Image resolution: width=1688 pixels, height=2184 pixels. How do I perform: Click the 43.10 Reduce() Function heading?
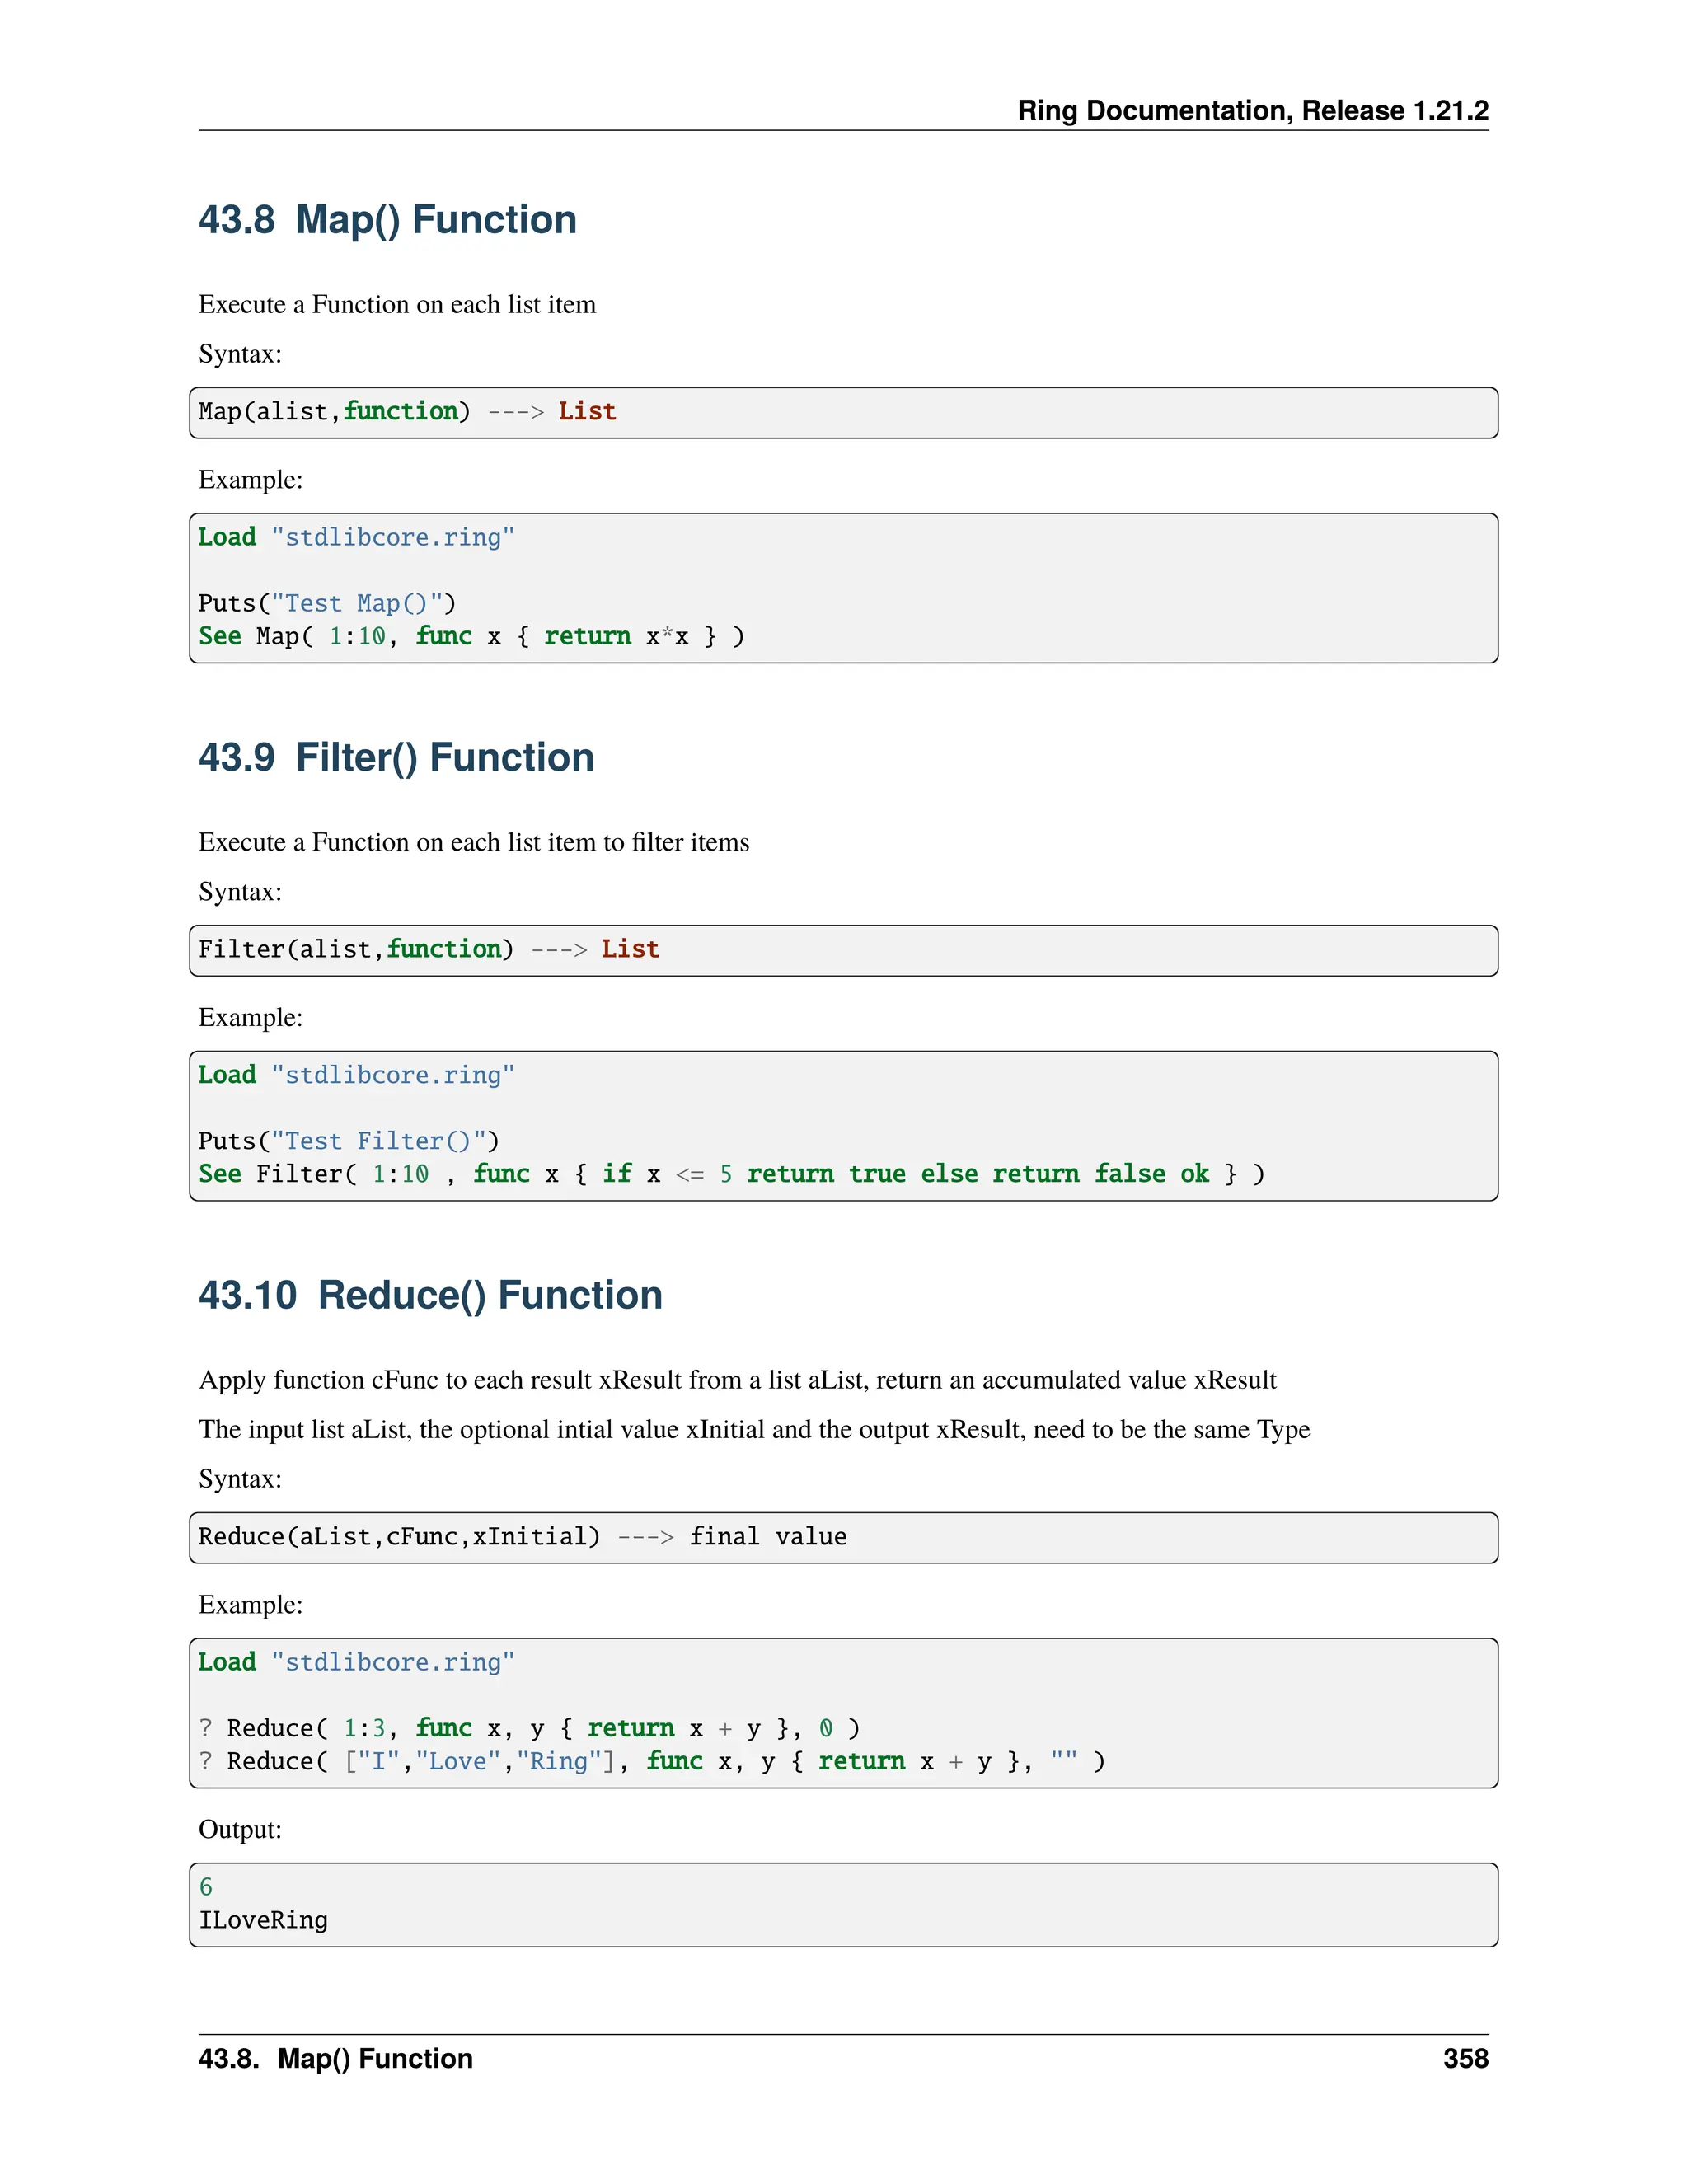coord(430,1295)
